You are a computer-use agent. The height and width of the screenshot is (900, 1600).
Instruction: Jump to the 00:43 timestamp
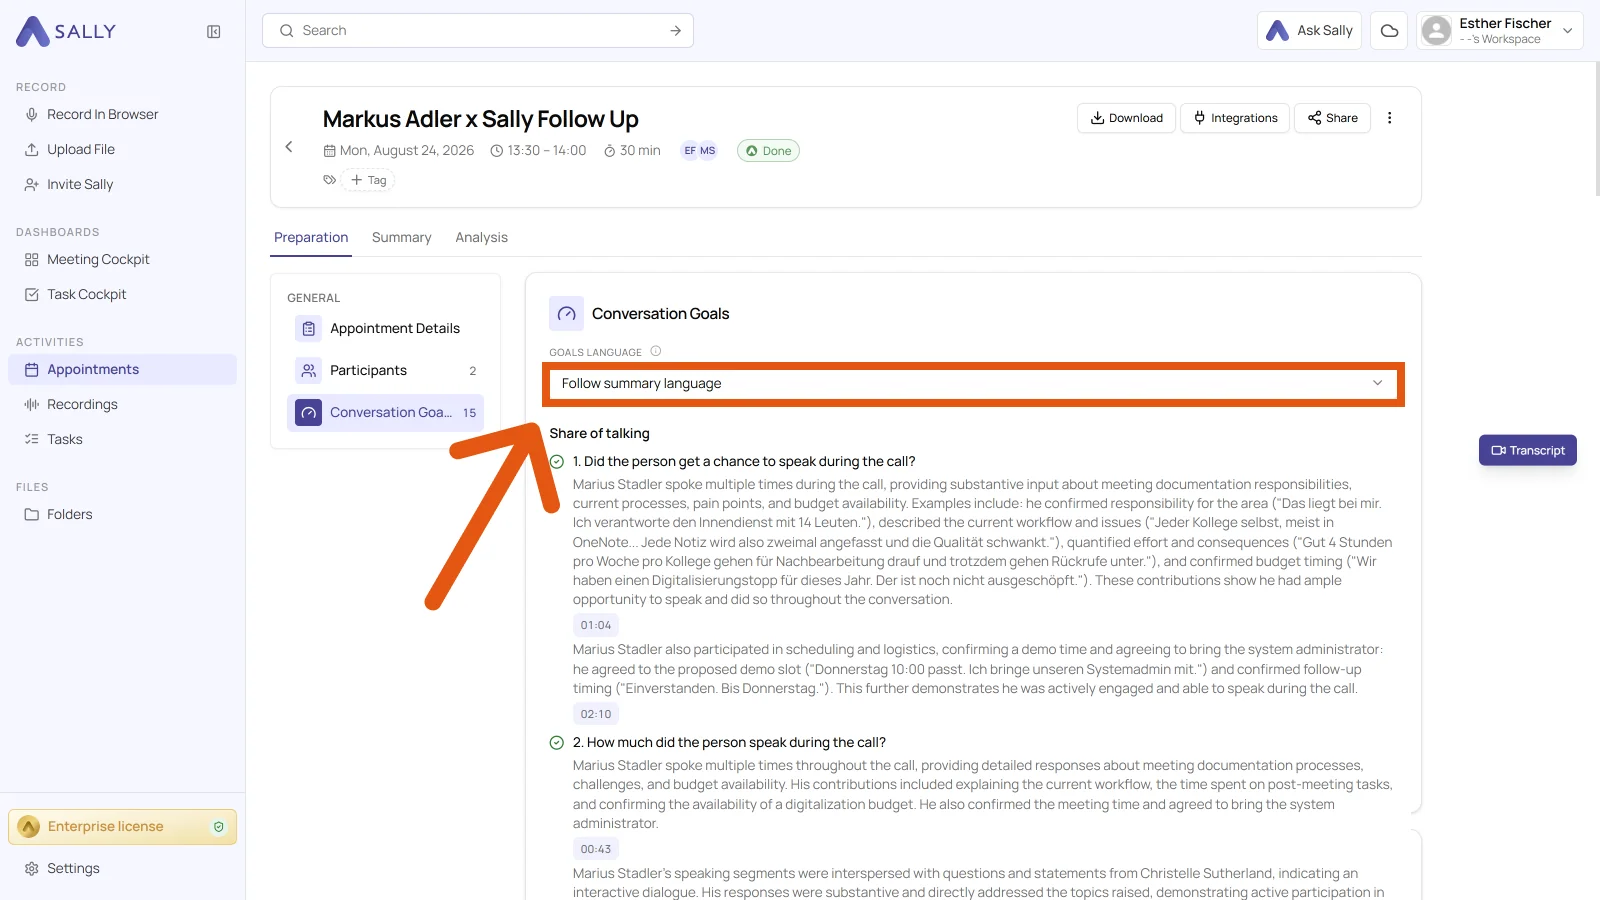coord(596,850)
